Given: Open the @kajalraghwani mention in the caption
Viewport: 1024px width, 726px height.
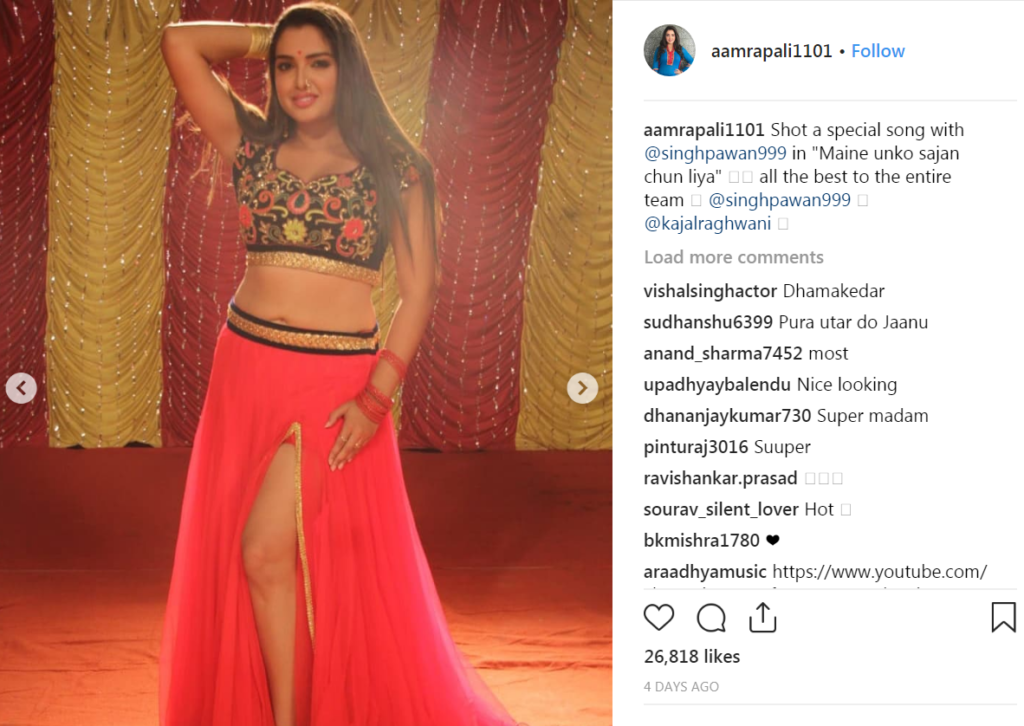Looking at the screenshot, I should tap(707, 224).
